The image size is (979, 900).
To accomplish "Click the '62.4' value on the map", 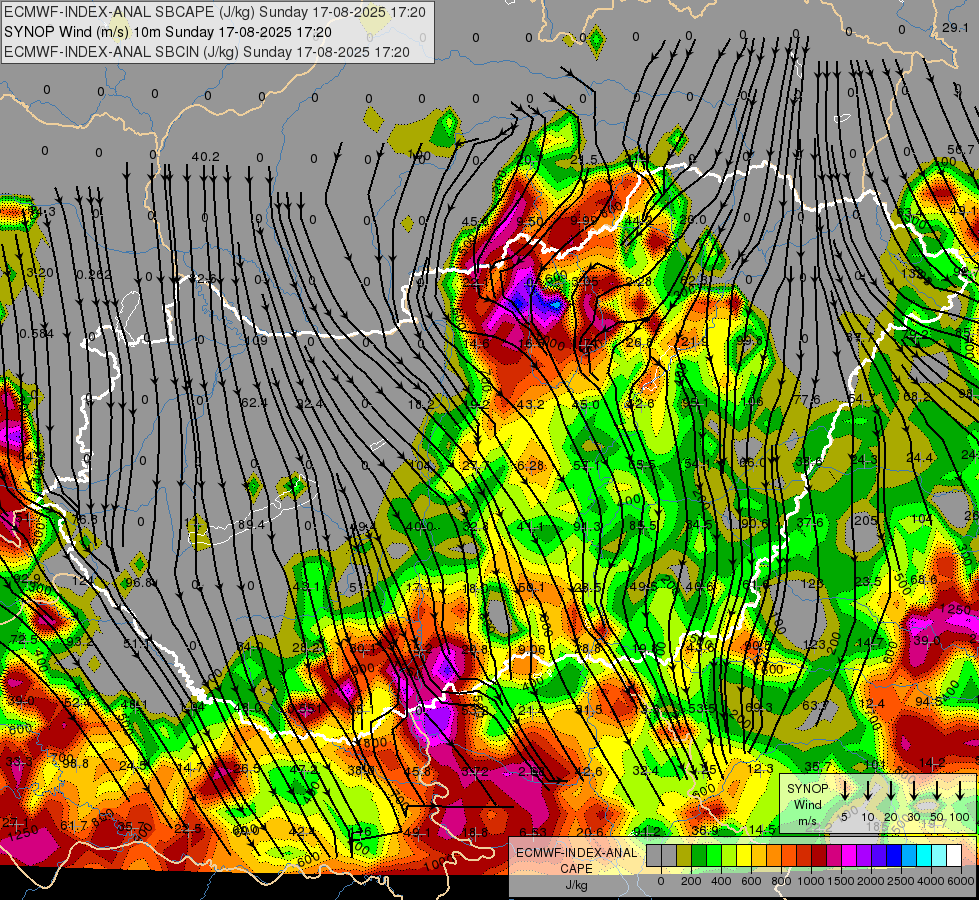I will pos(254,403).
